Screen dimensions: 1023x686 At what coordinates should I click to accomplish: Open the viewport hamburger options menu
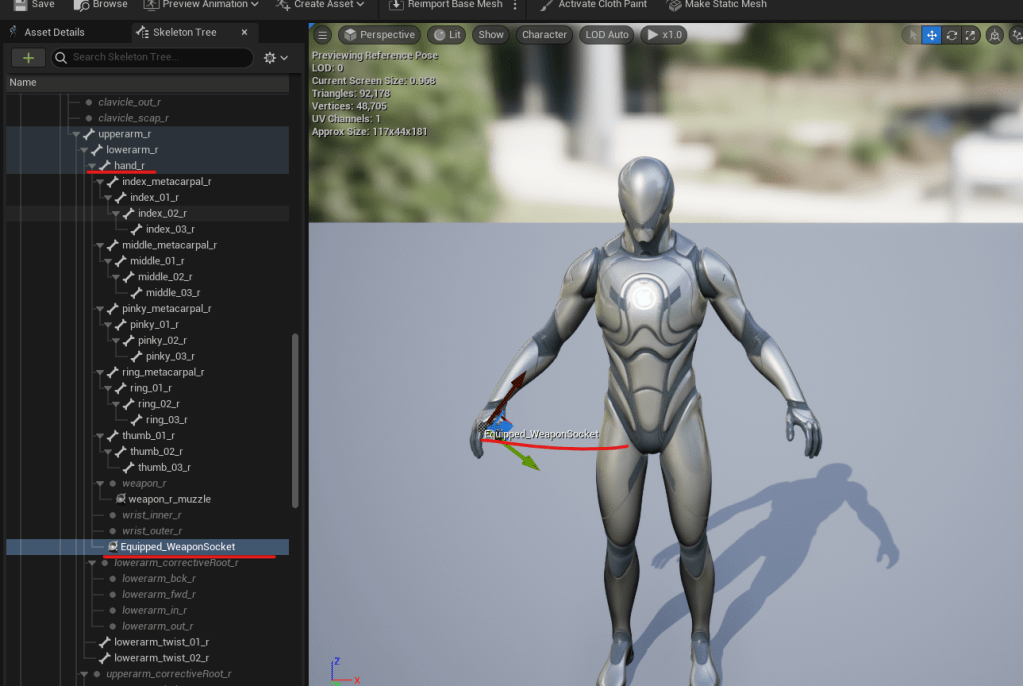[x=322, y=35]
